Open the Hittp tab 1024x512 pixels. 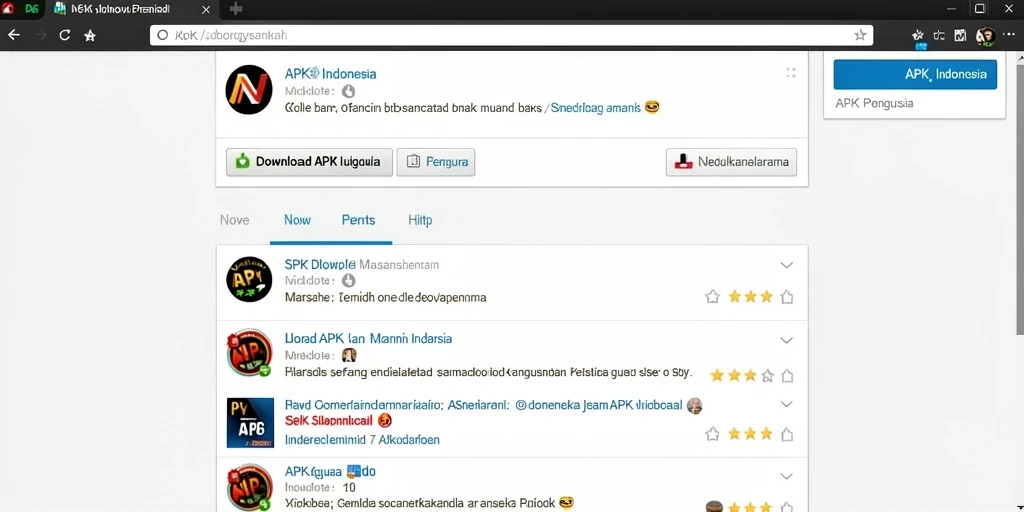coord(420,220)
